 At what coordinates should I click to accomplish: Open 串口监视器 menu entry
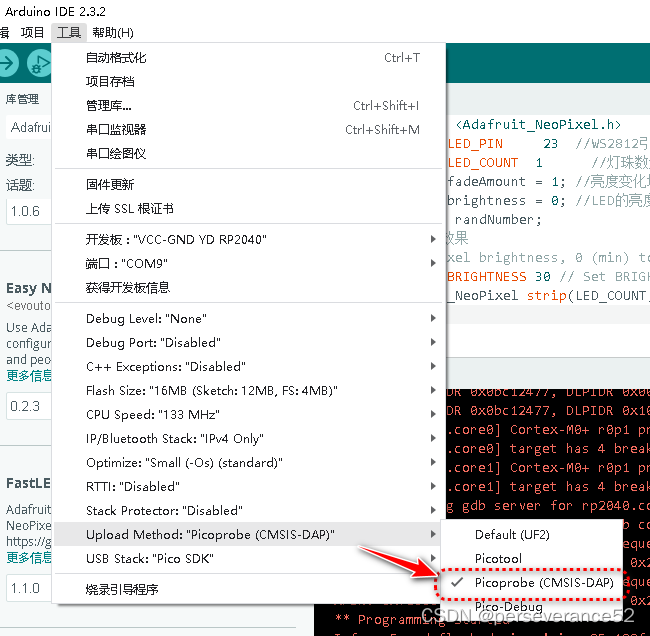tap(250, 130)
